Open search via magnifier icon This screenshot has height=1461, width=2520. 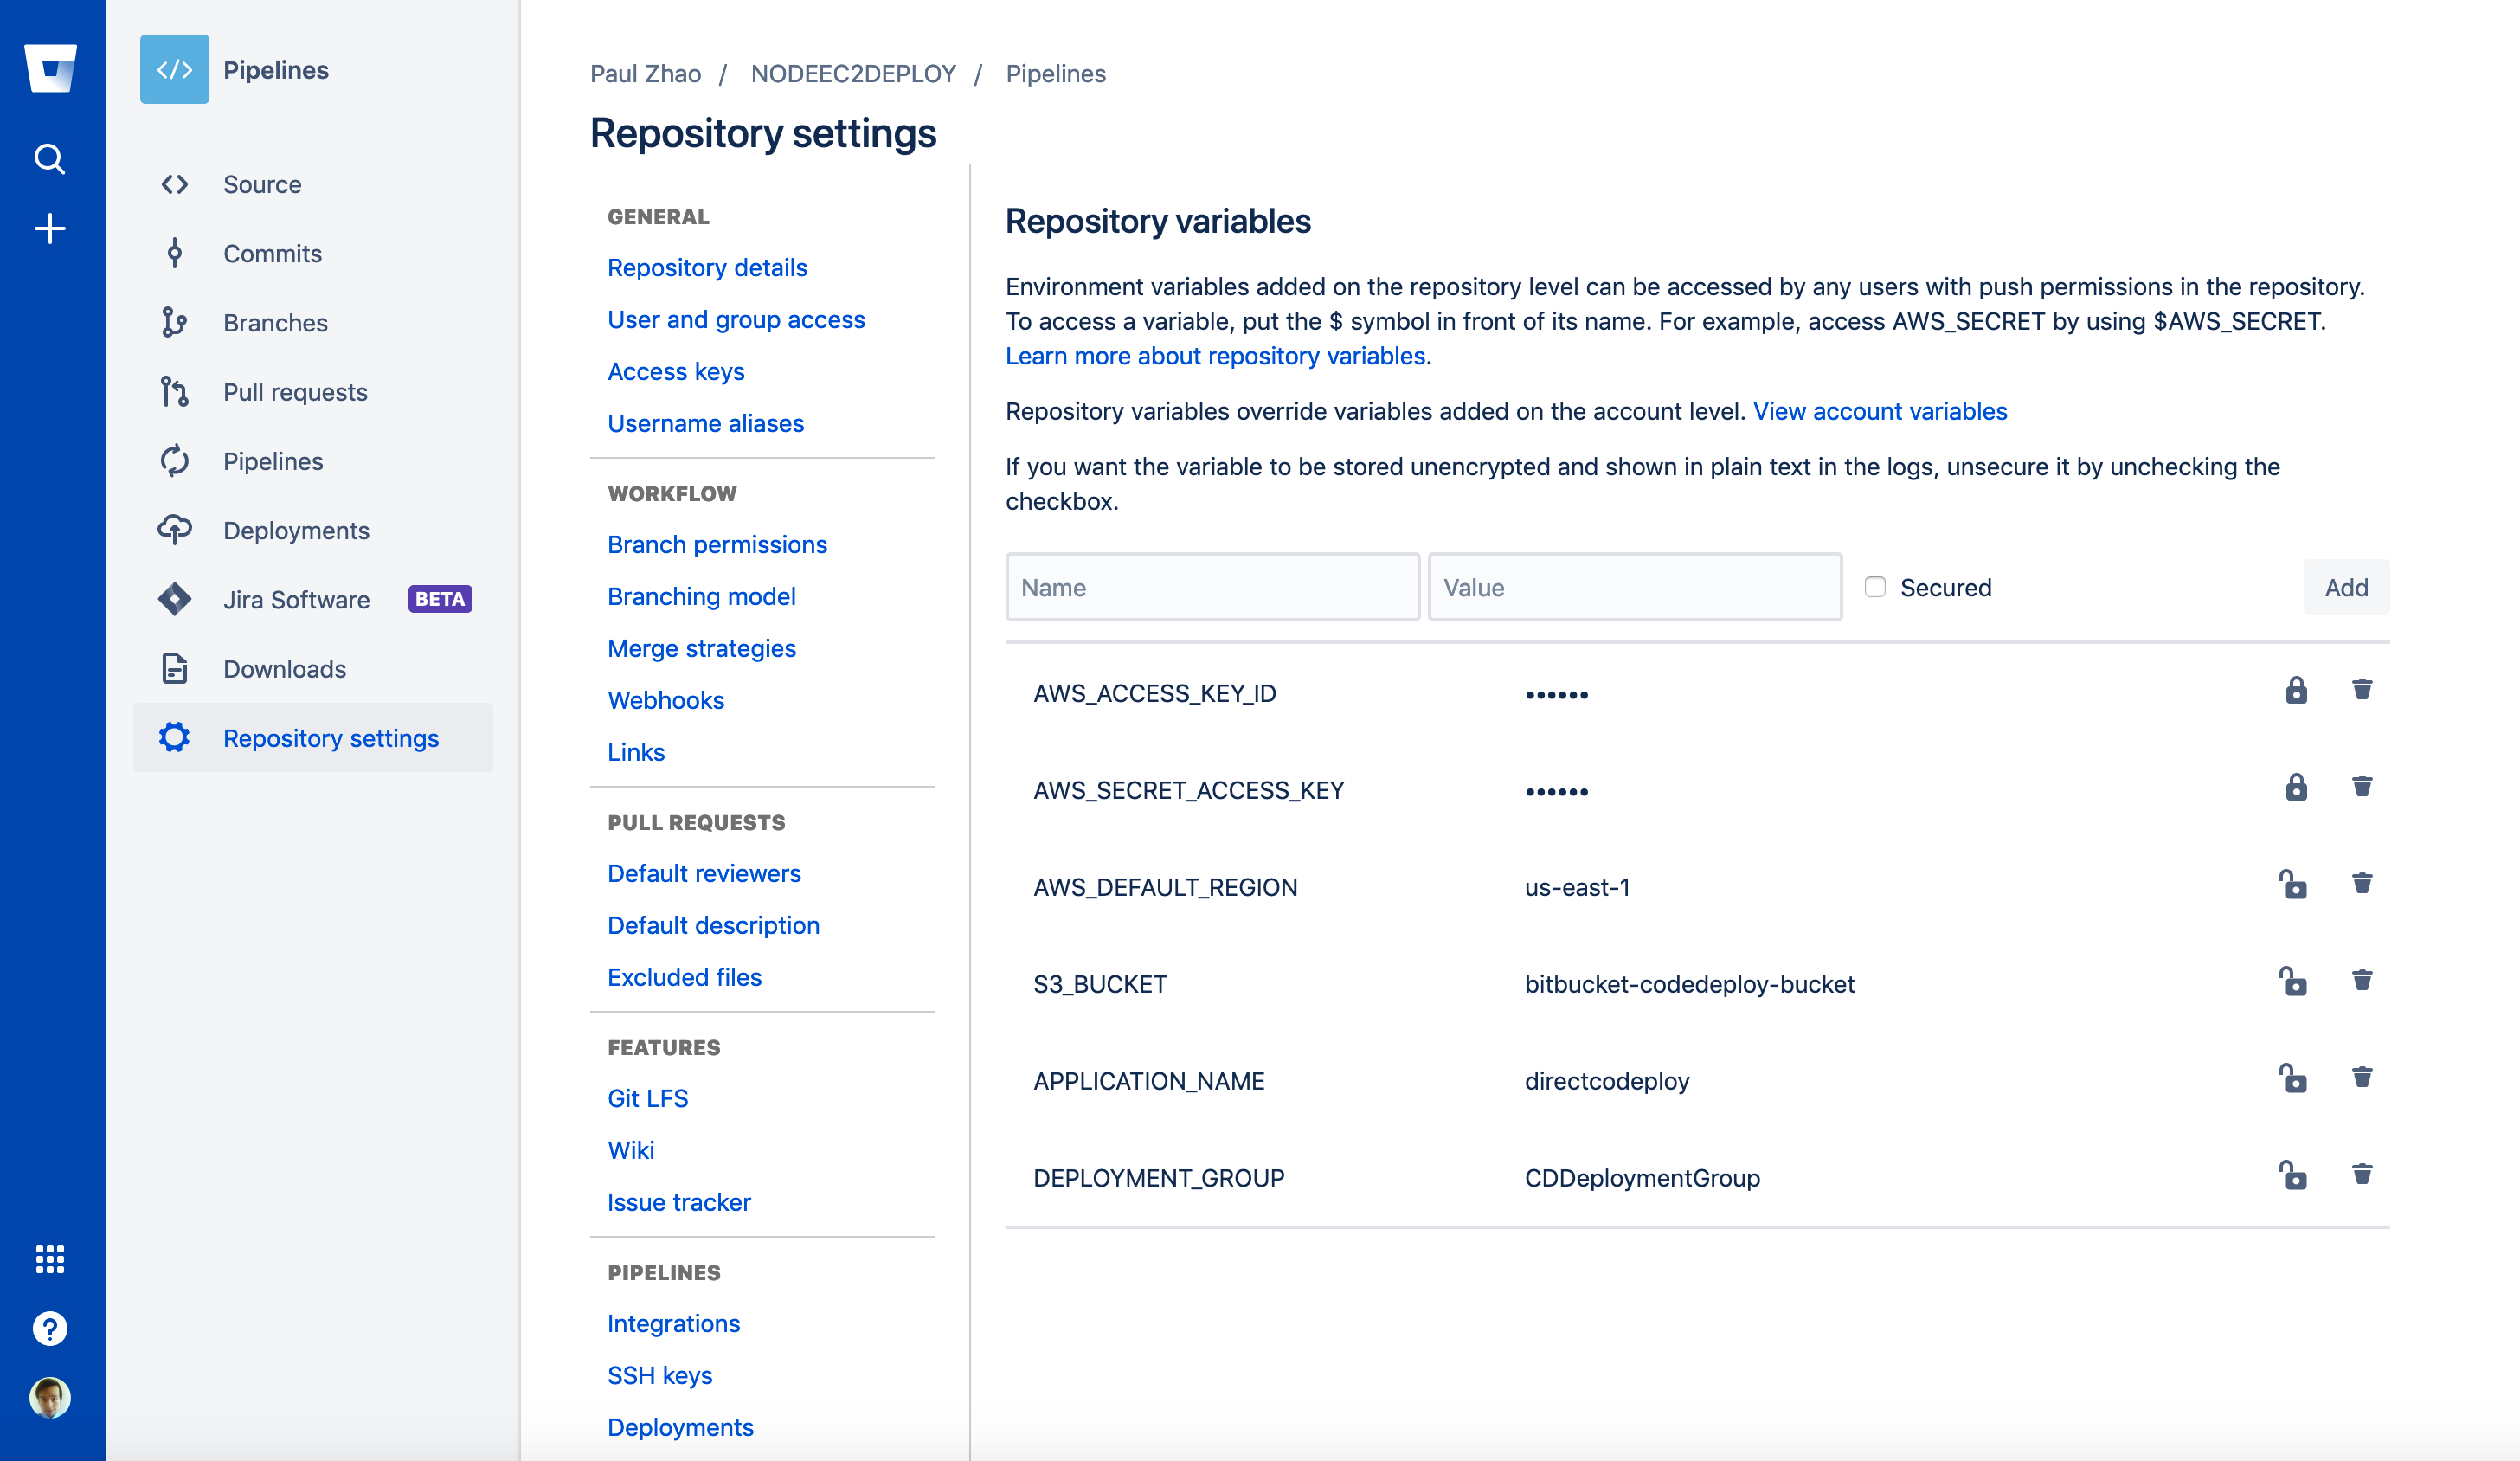pos(50,159)
